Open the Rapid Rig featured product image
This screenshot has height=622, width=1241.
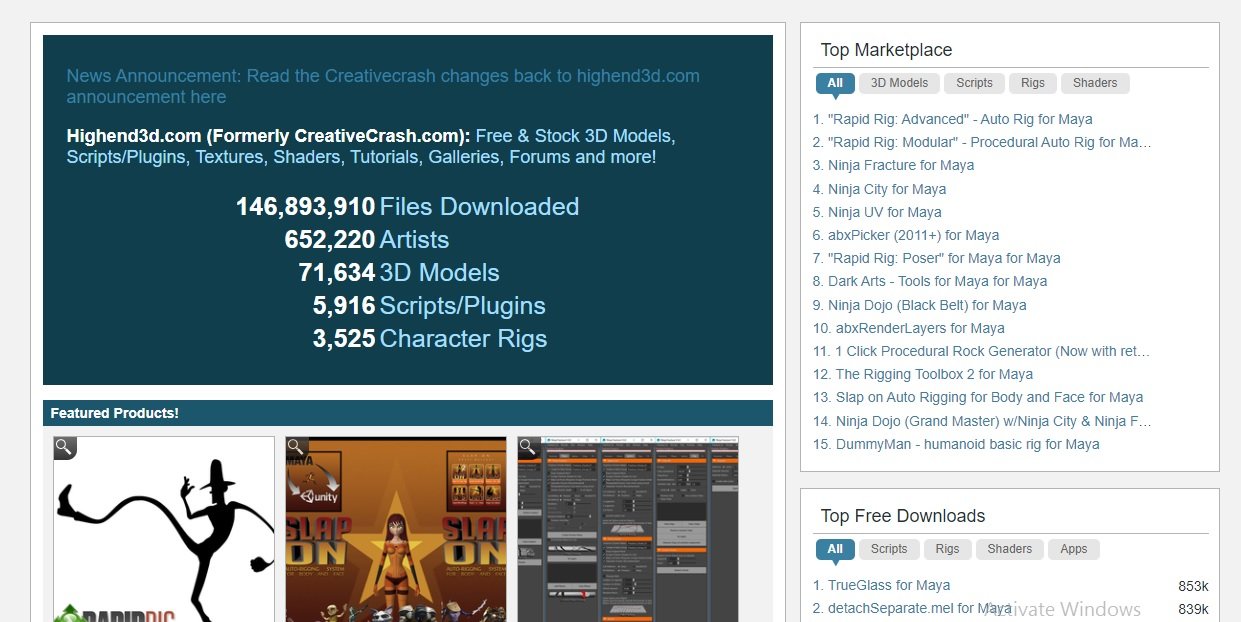(164, 529)
